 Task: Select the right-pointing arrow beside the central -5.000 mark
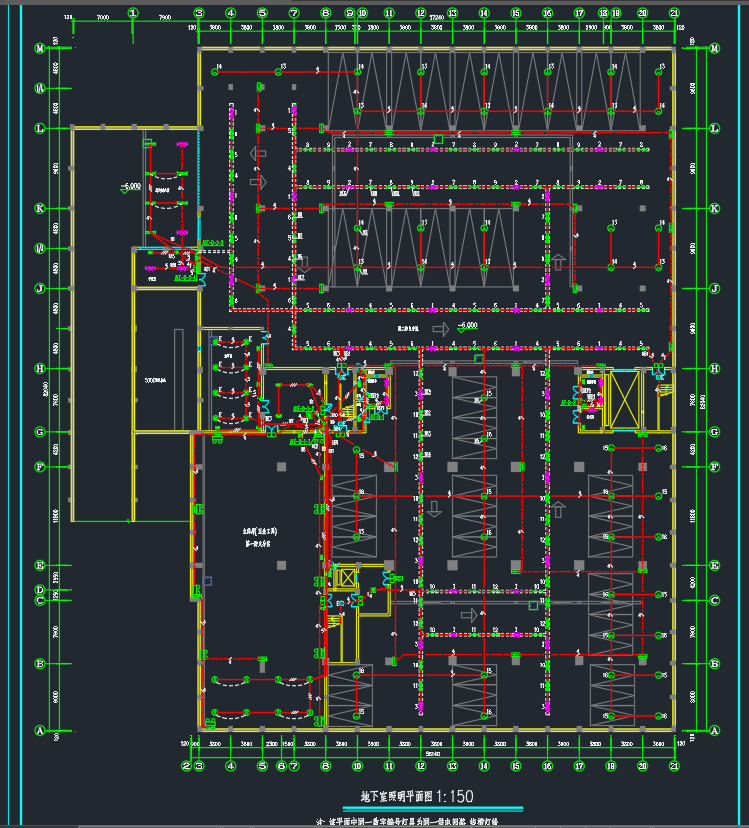[x=440, y=328]
